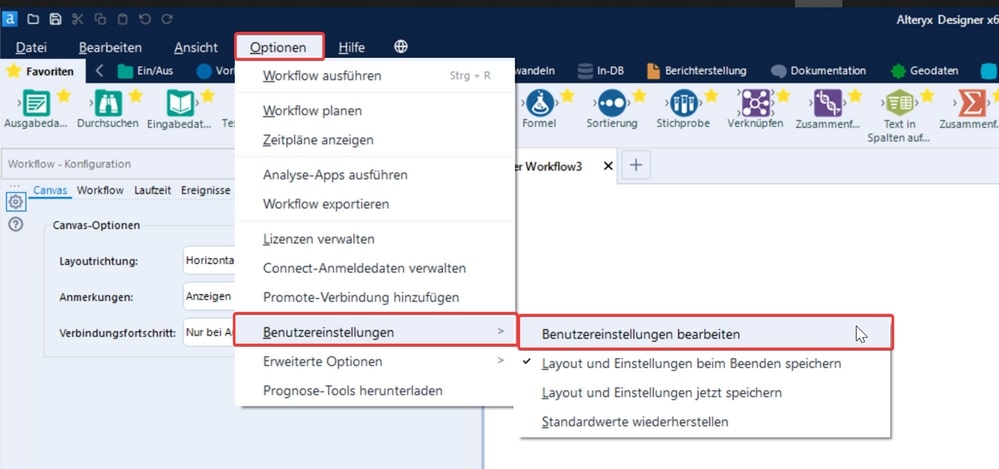Toggle the star on the Sortierung tool

639,95
